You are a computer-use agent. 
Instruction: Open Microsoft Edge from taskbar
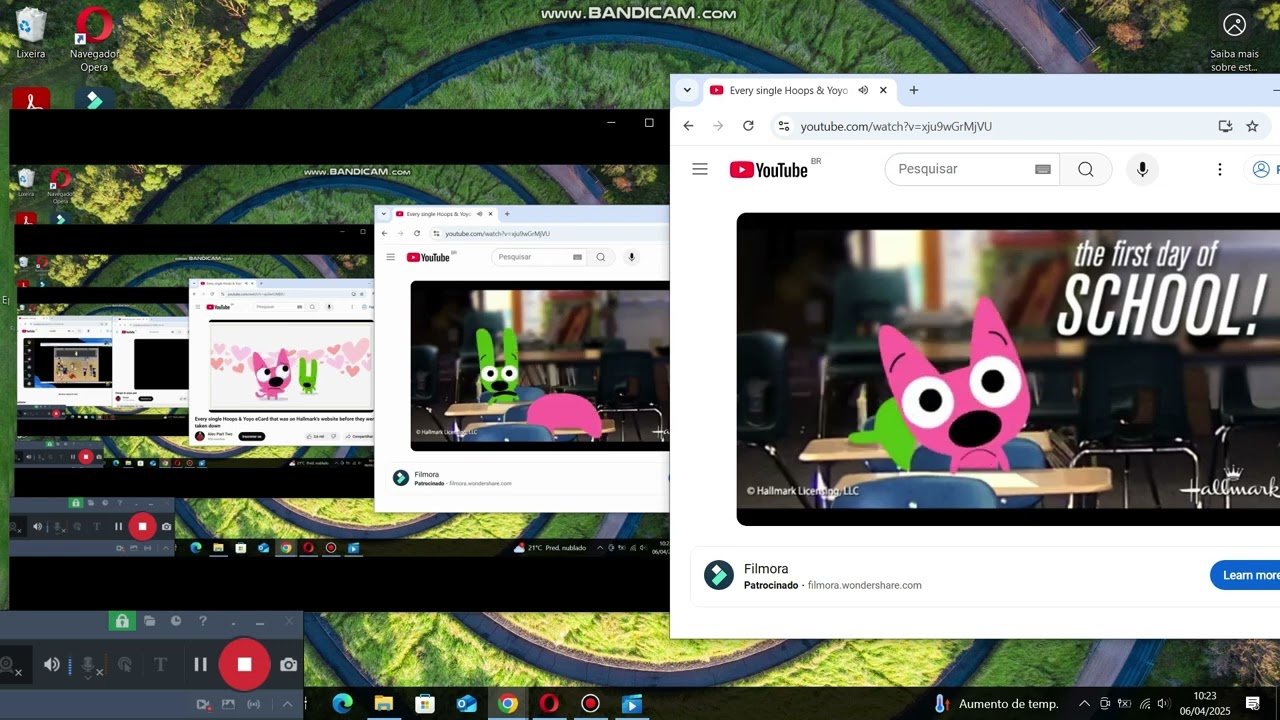[342, 704]
